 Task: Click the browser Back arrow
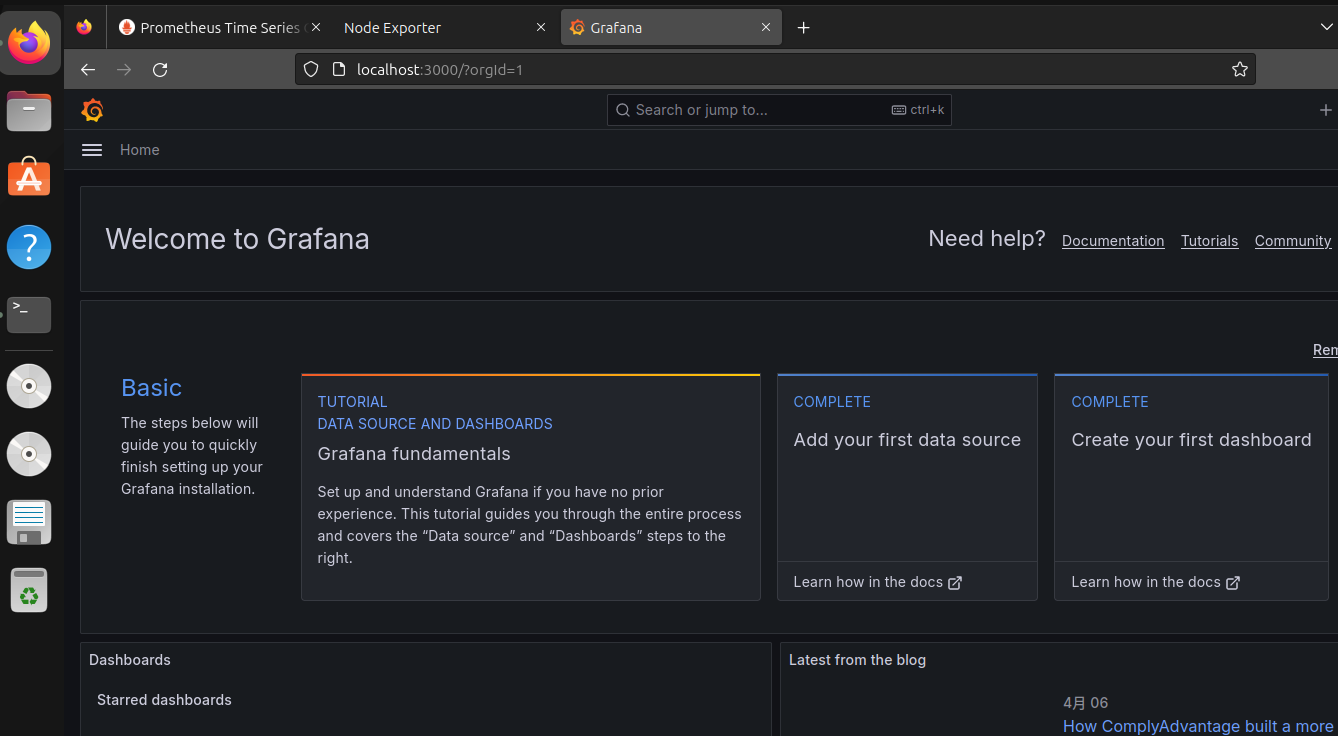coord(88,69)
